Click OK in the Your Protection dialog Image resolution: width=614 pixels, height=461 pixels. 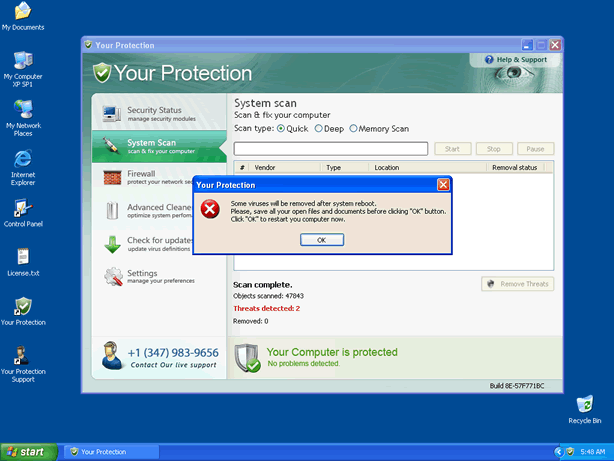321,240
